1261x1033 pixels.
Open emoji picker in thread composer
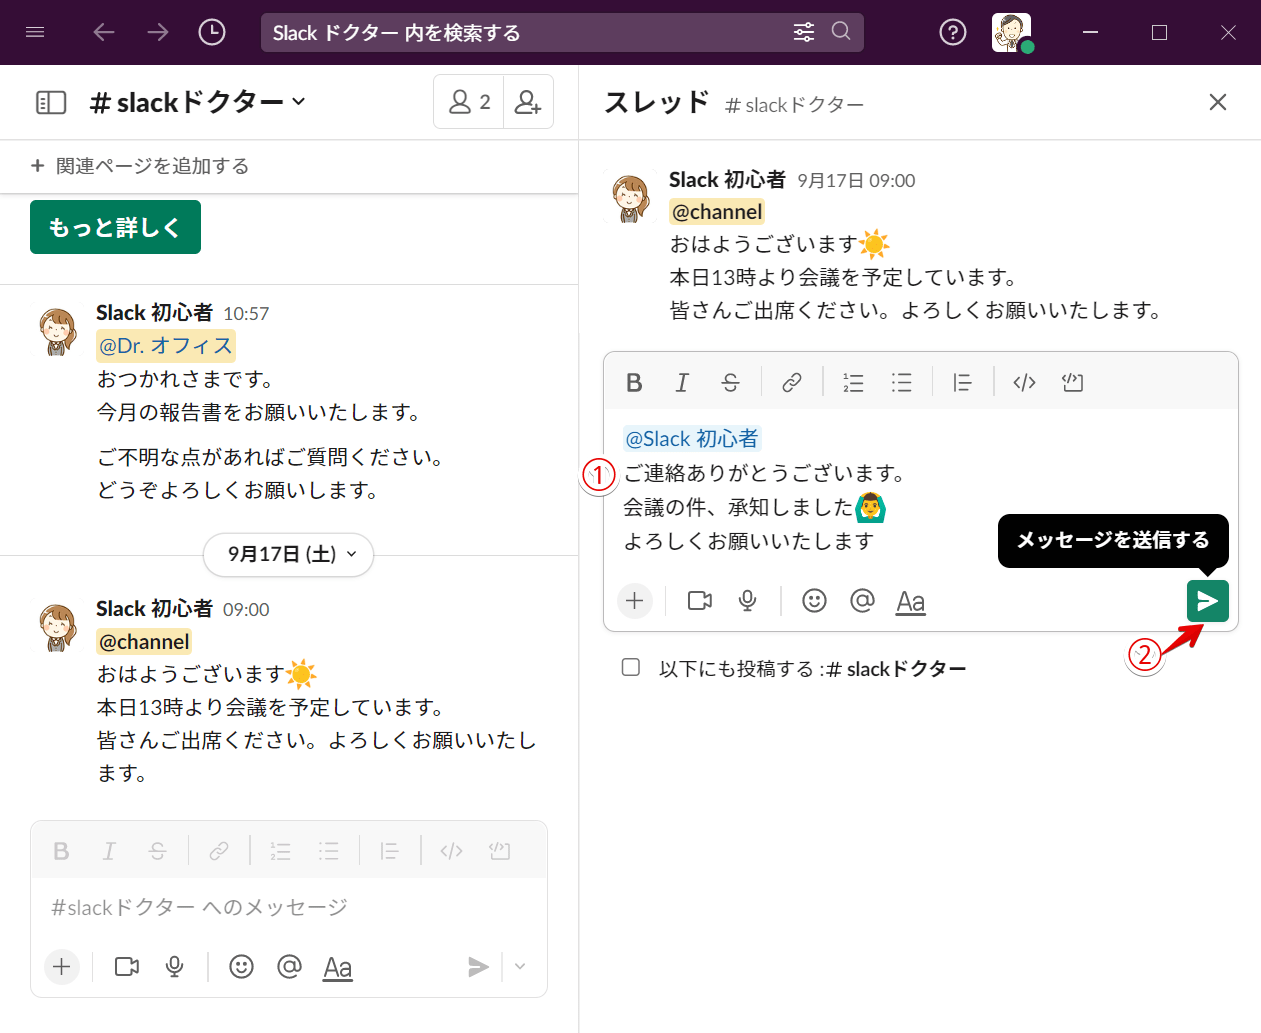point(815,601)
